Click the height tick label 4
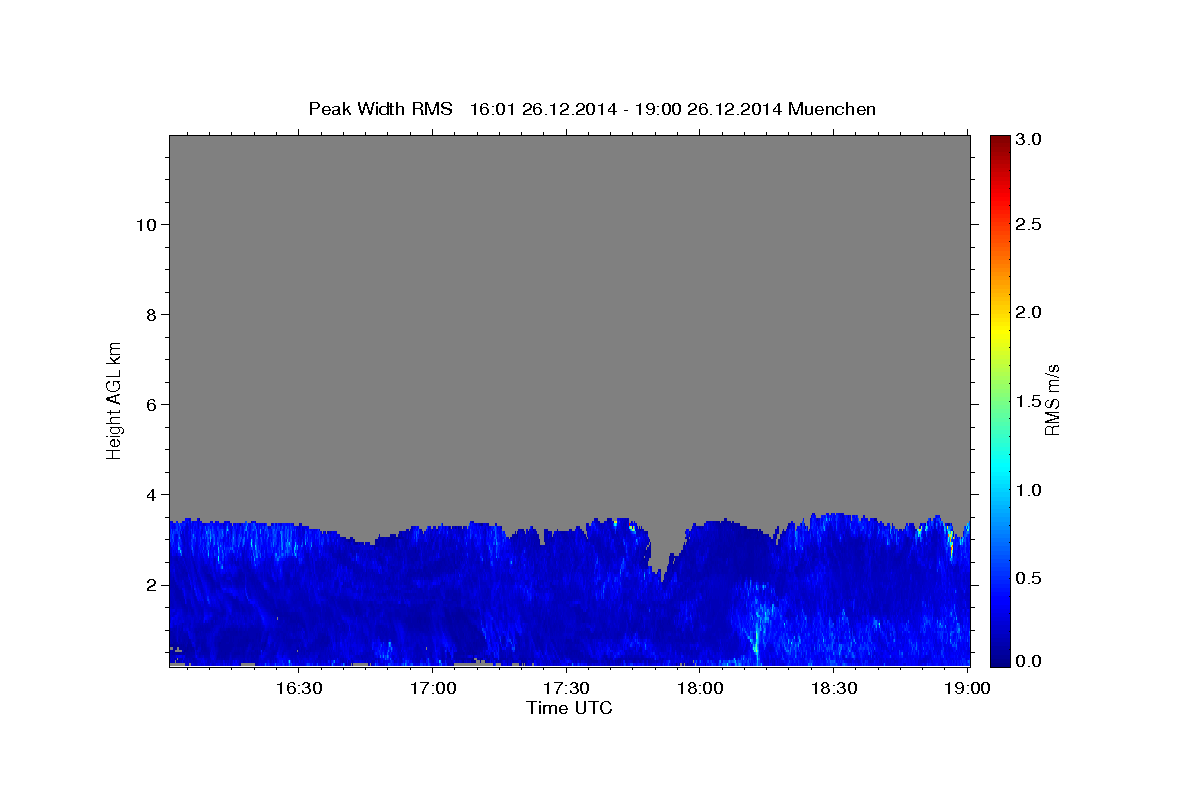The width and height of the screenshot is (1200, 800). coord(150,494)
